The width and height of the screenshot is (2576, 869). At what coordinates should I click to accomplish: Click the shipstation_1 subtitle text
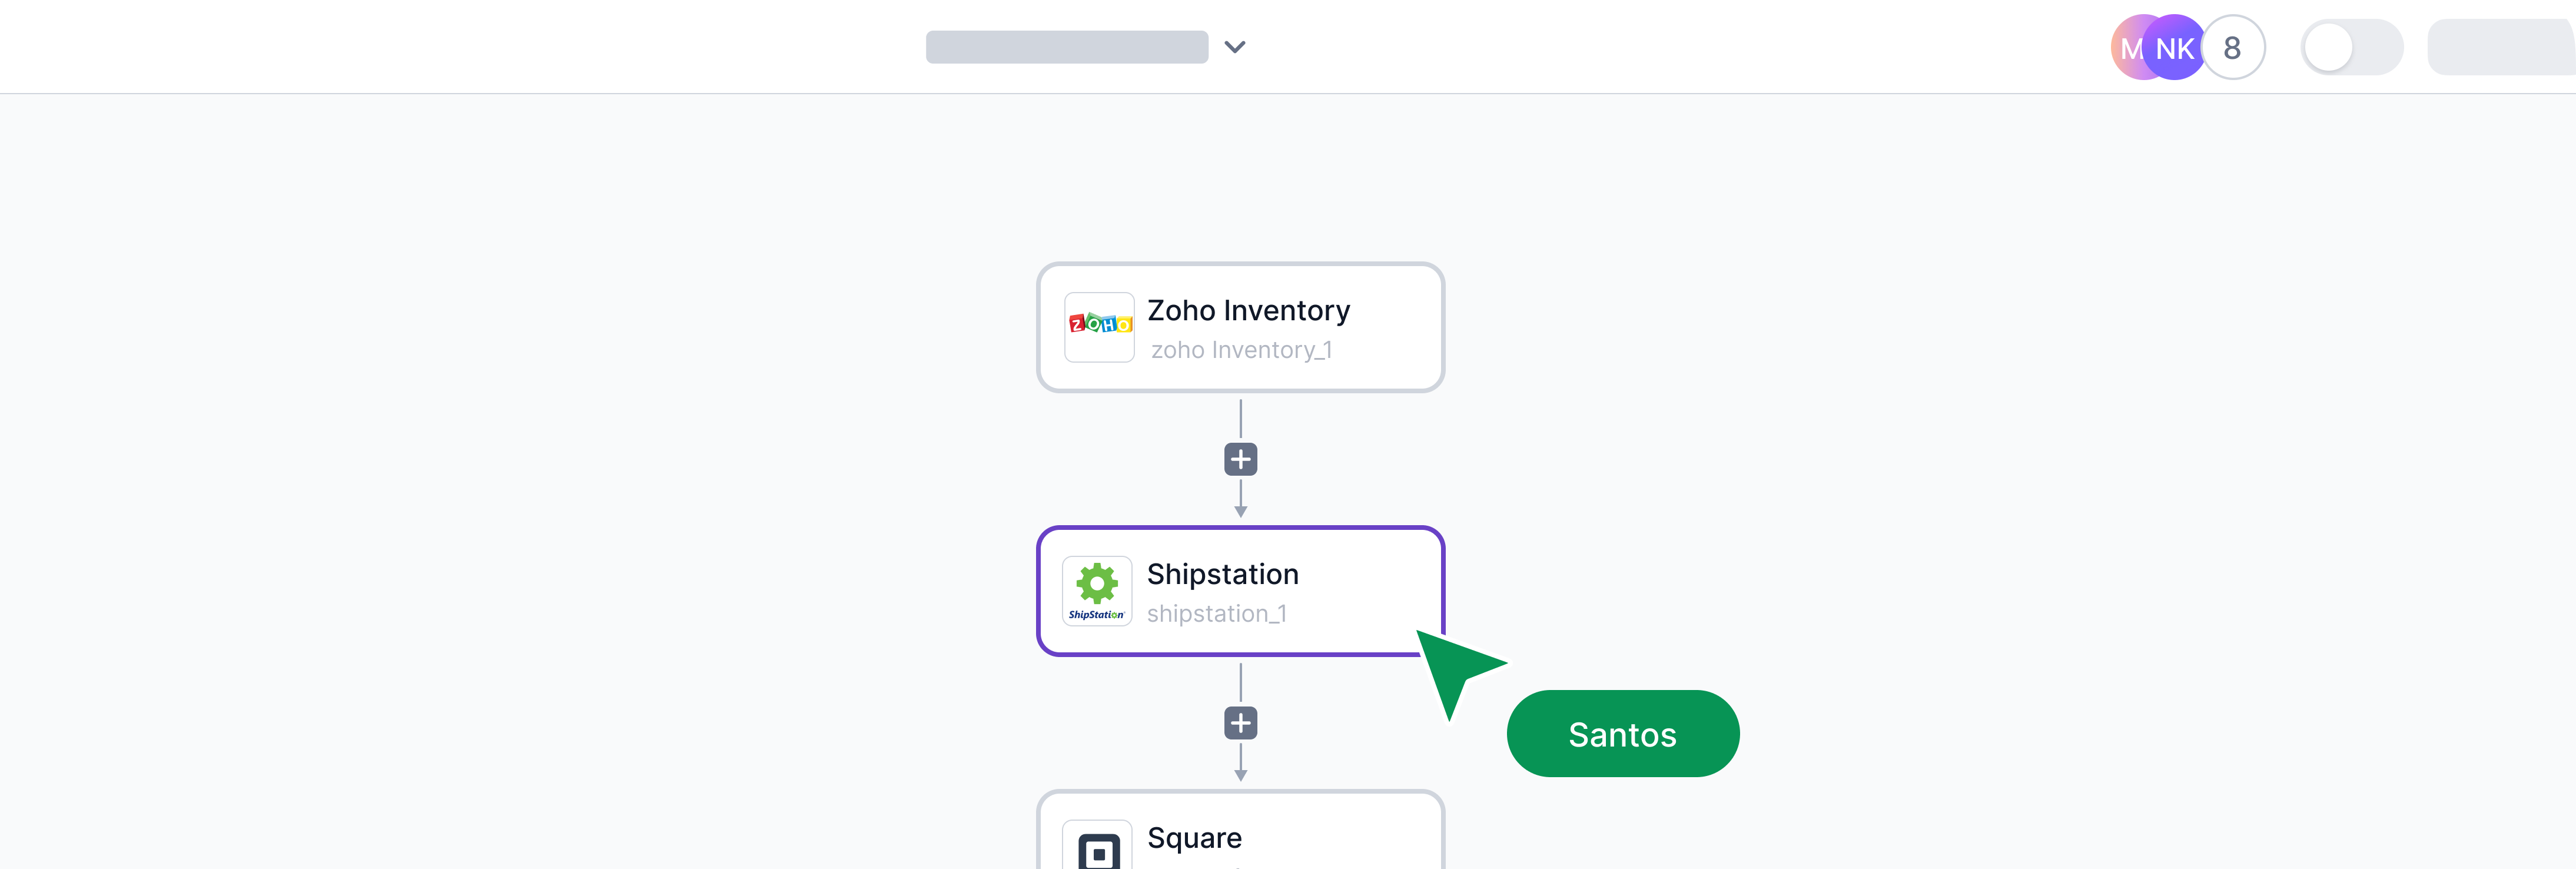(1216, 614)
